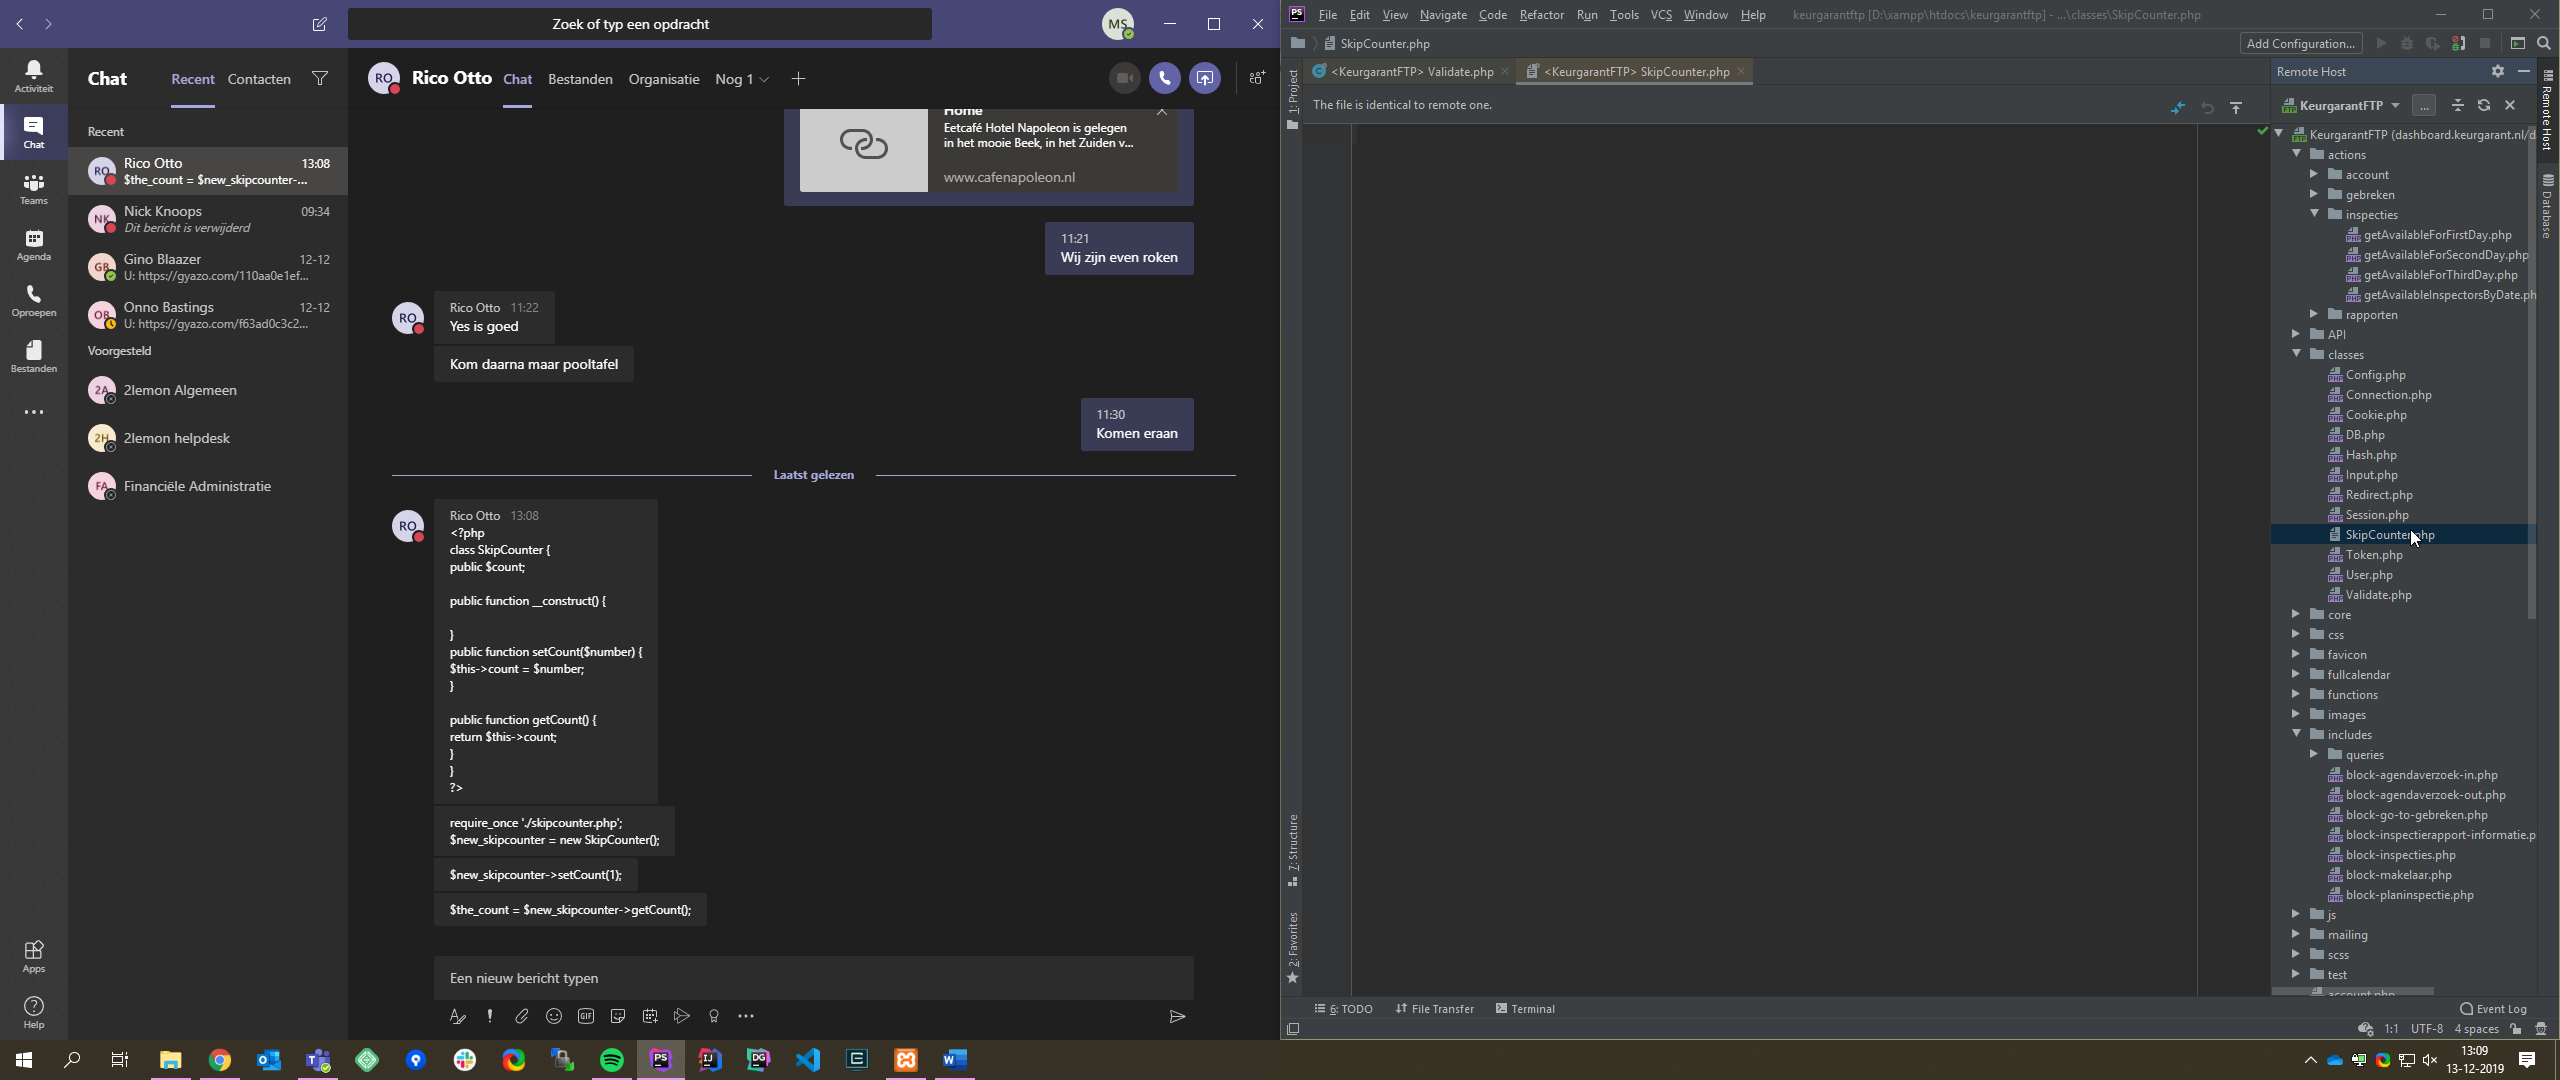Click the screen share icon
Screen dimensions: 2560x1080
point(1205,78)
